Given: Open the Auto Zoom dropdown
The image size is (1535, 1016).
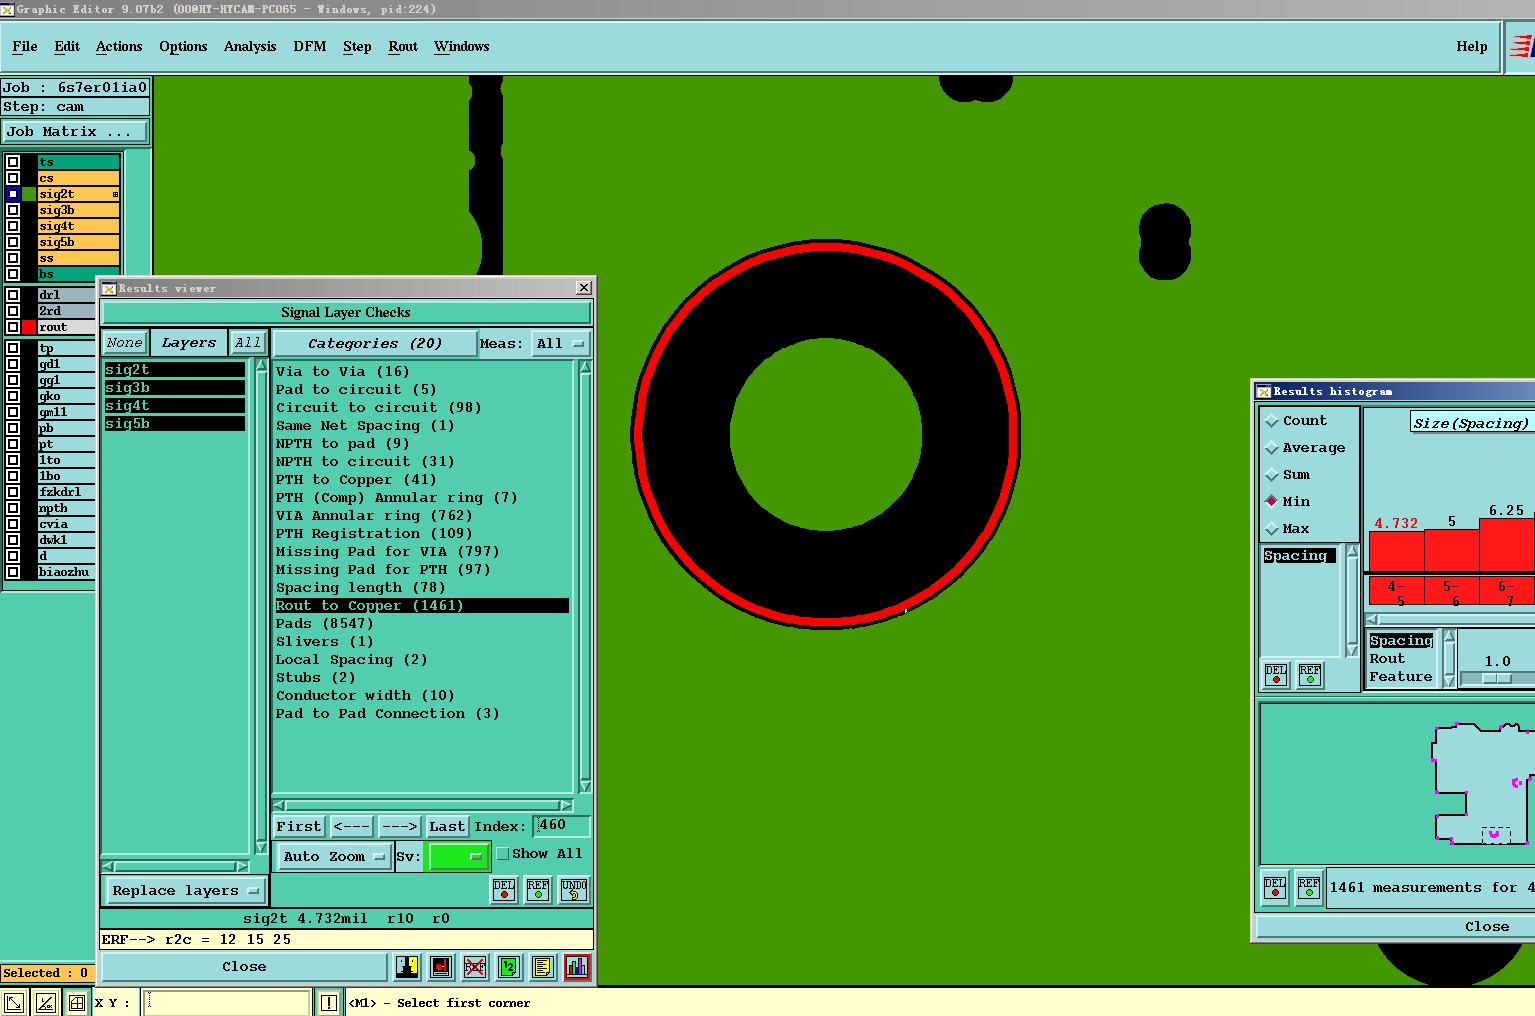Looking at the screenshot, I should click(x=333, y=857).
